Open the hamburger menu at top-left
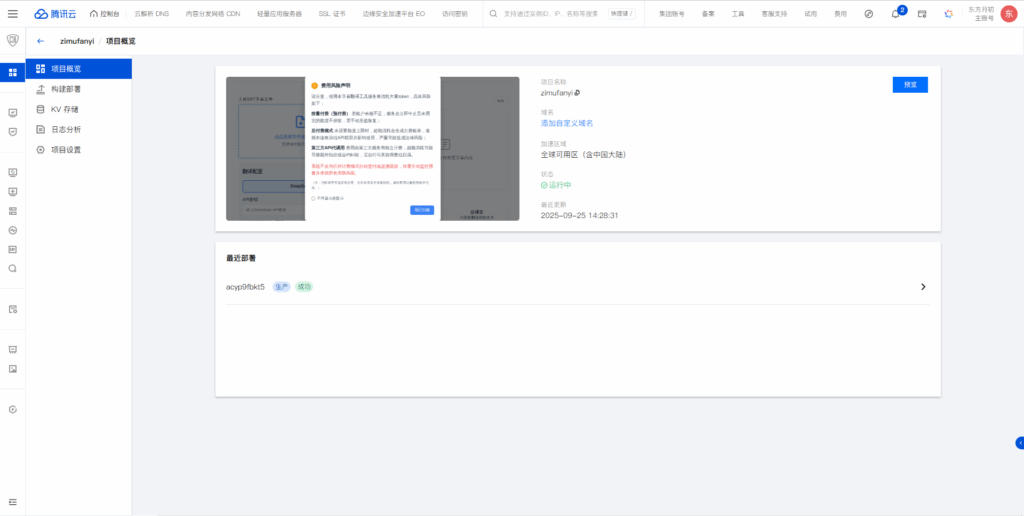The width and height of the screenshot is (1024, 516). (12, 14)
